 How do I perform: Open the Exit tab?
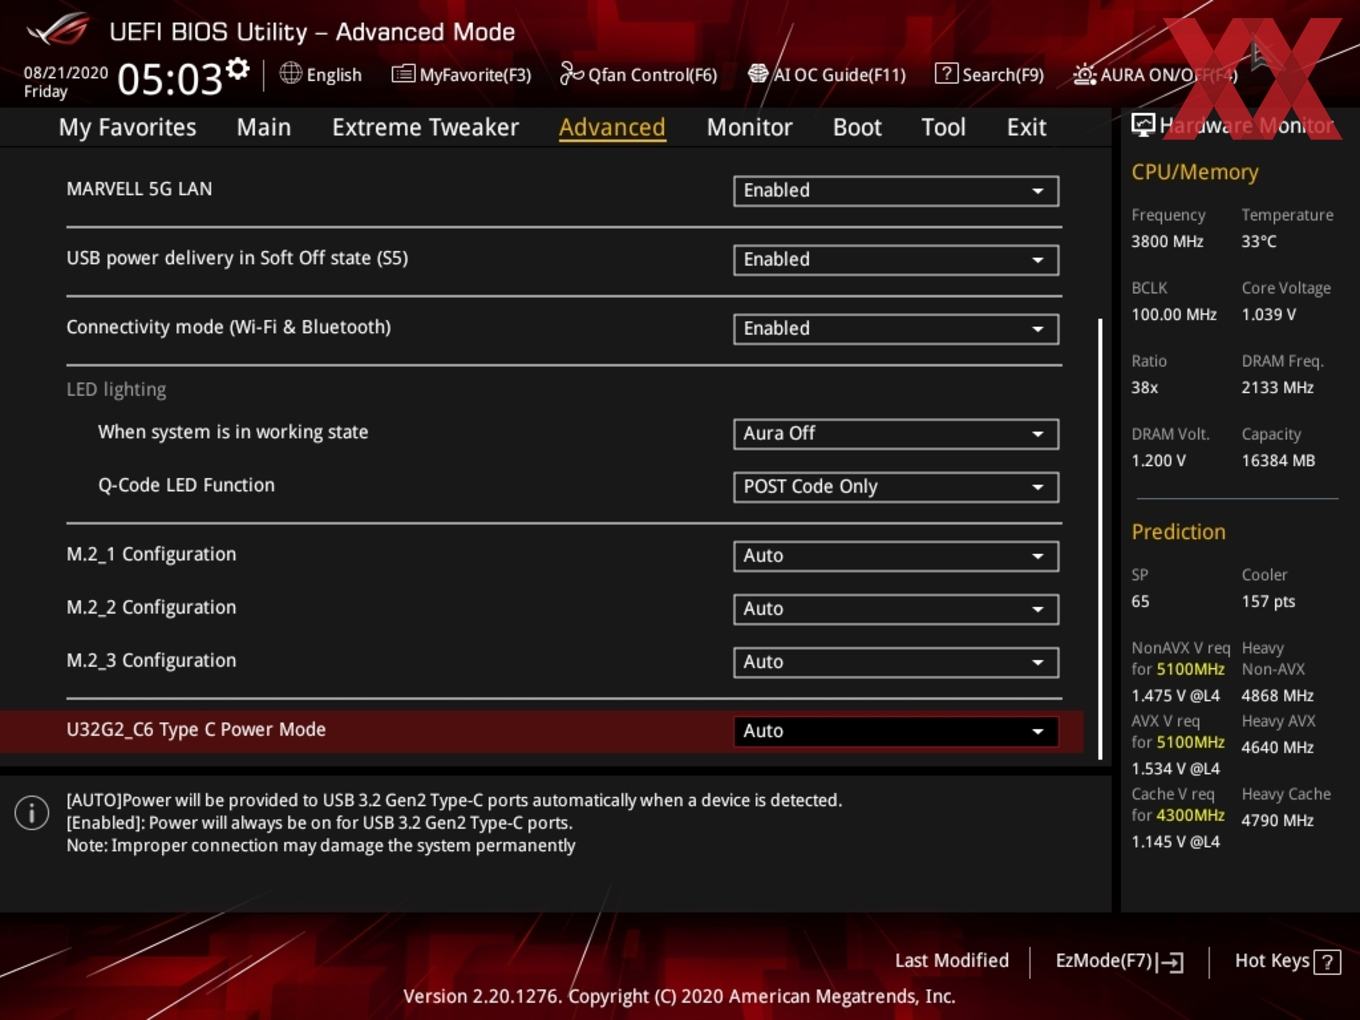pyautogui.click(x=1026, y=127)
